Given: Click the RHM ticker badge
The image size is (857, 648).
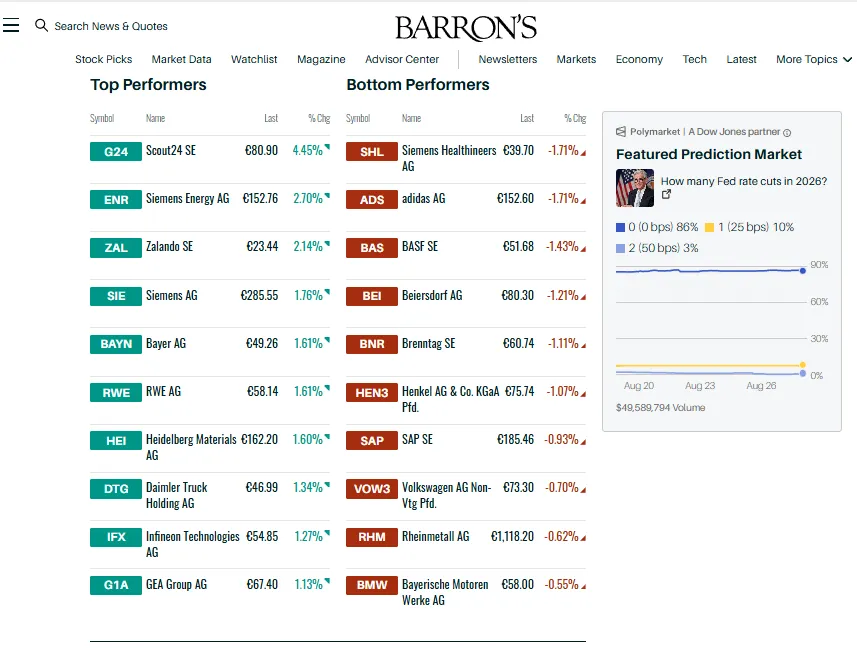Looking at the screenshot, I should click(372, 537).
